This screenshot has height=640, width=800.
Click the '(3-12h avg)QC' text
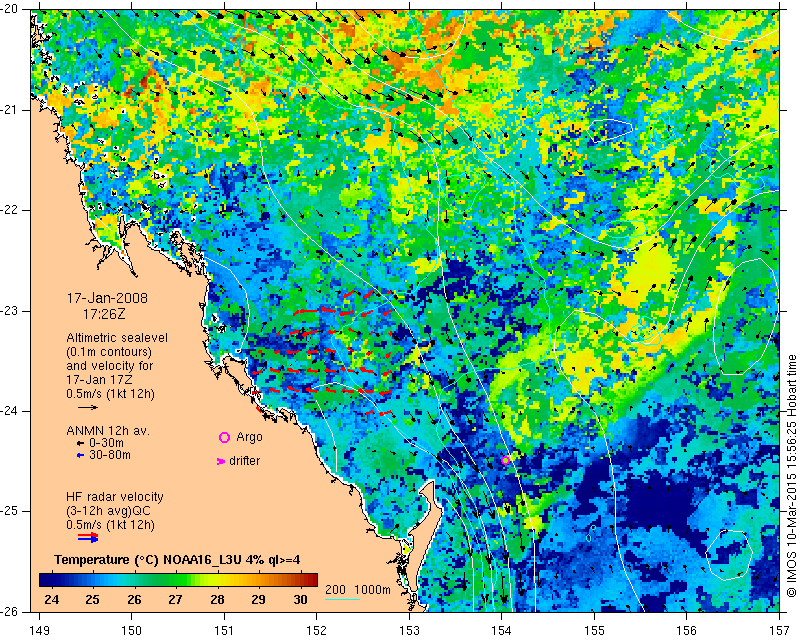pyautogui.click(x=108, y=511)
